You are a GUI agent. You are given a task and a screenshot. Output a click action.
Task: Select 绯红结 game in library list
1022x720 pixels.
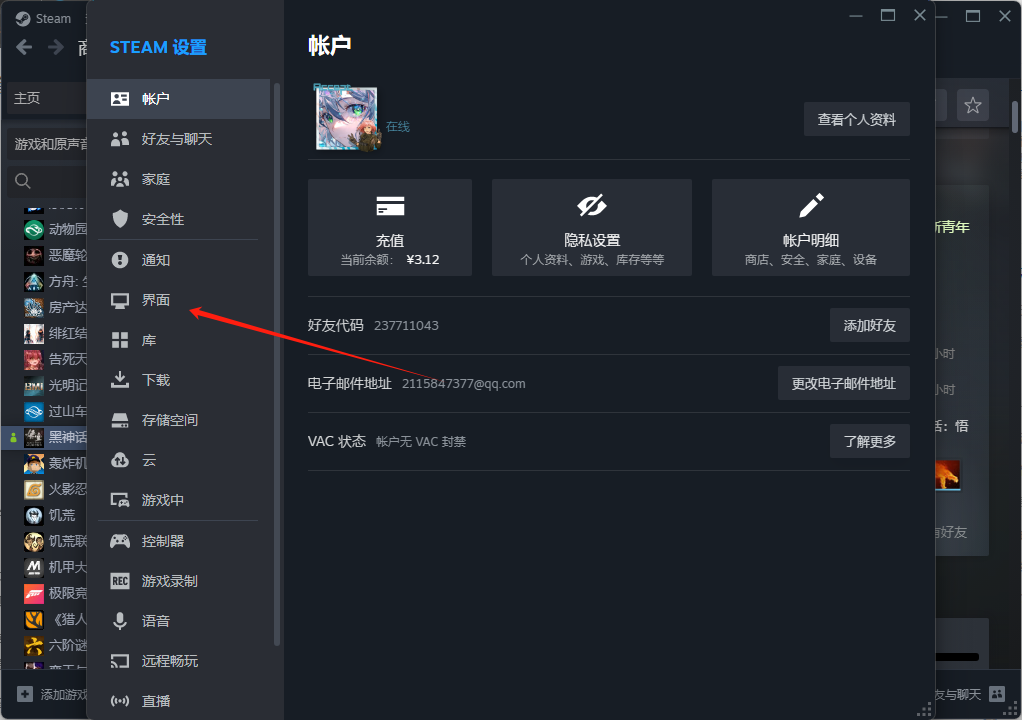55,333
